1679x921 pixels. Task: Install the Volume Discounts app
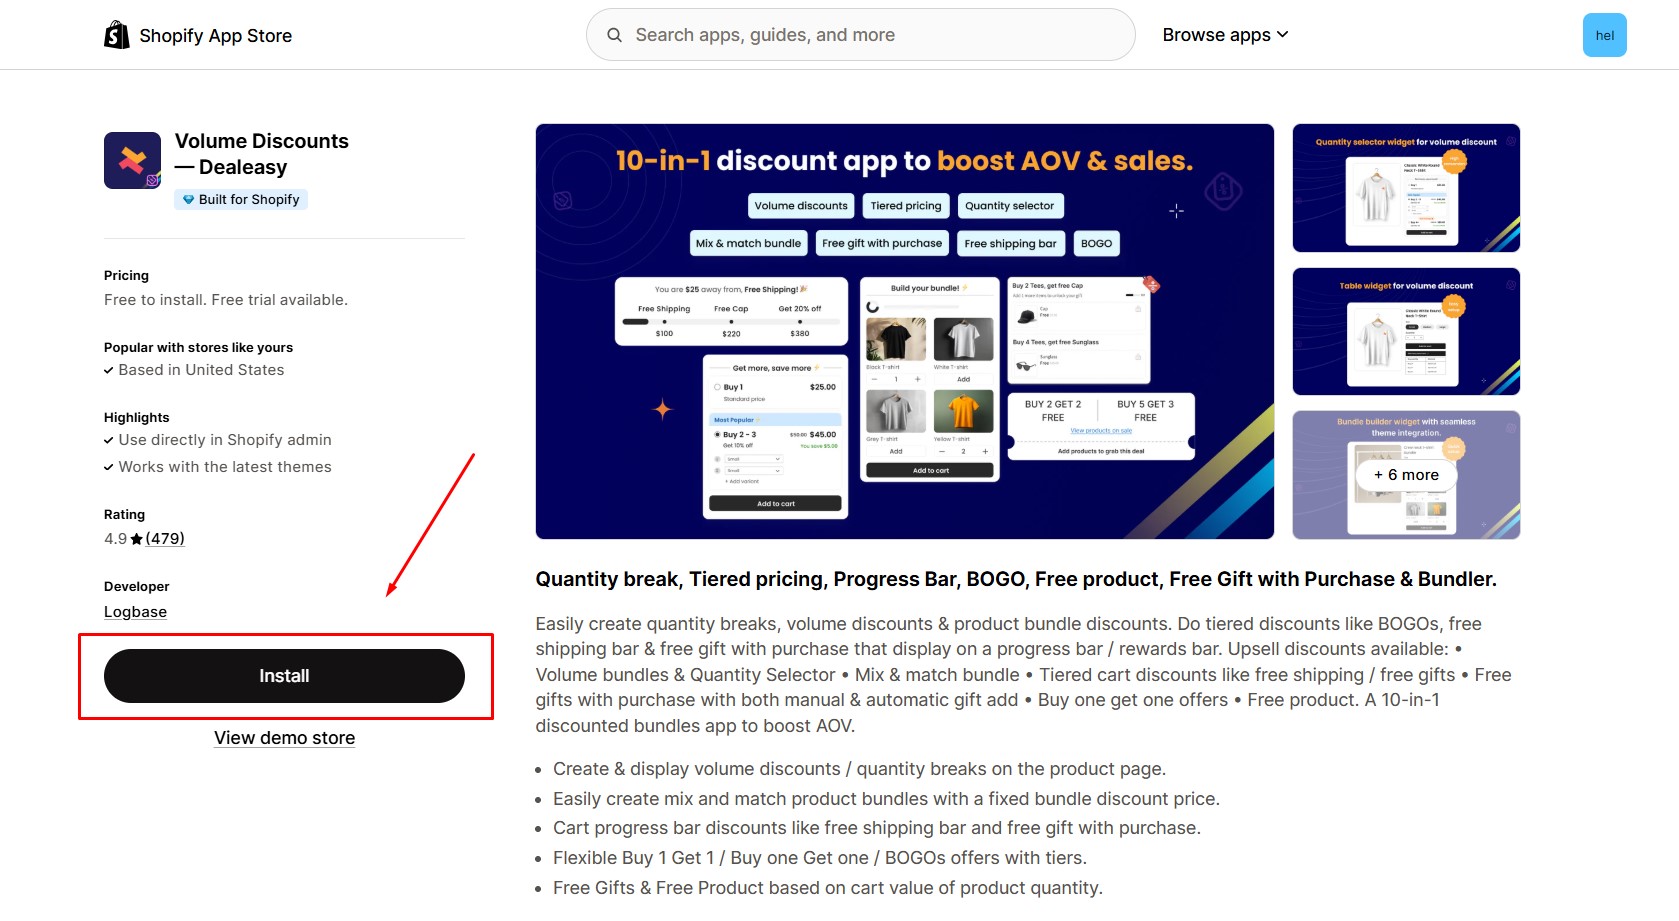point(284,676)
